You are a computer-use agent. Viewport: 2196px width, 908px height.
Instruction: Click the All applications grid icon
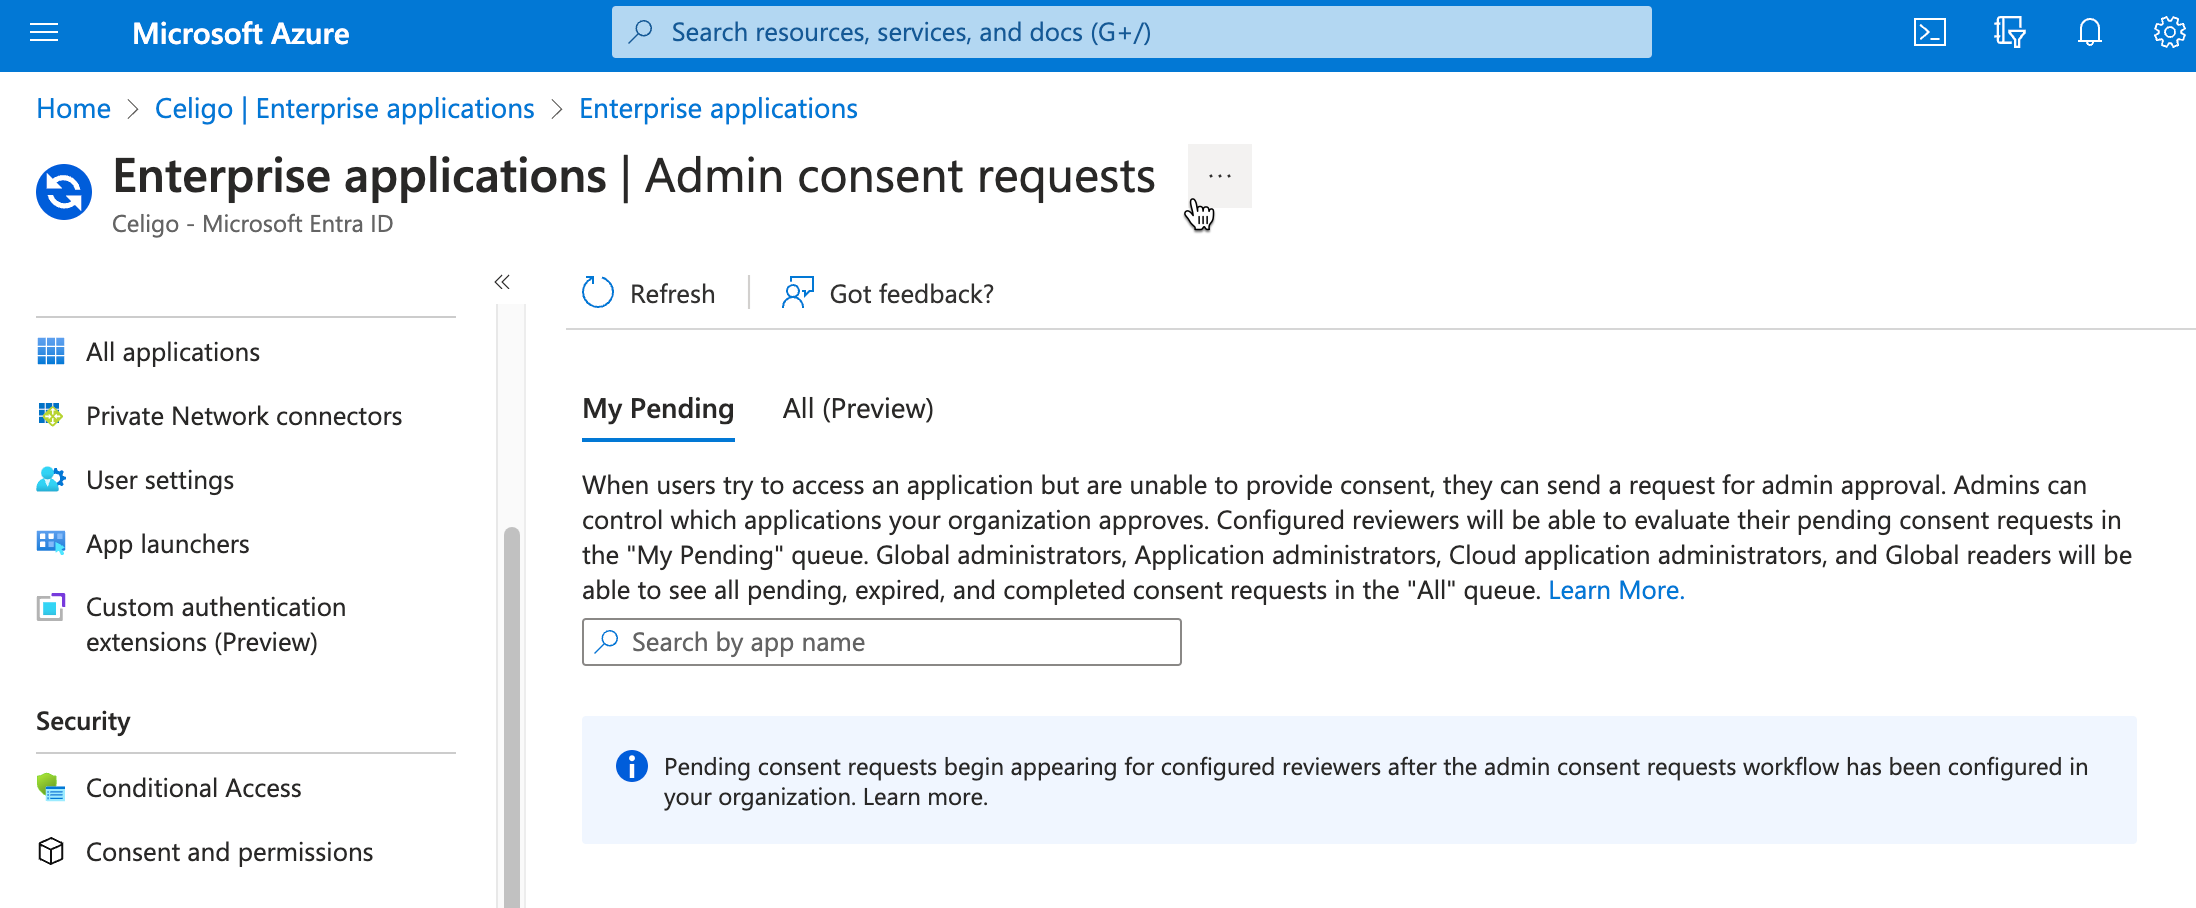(x=51, y=352)
